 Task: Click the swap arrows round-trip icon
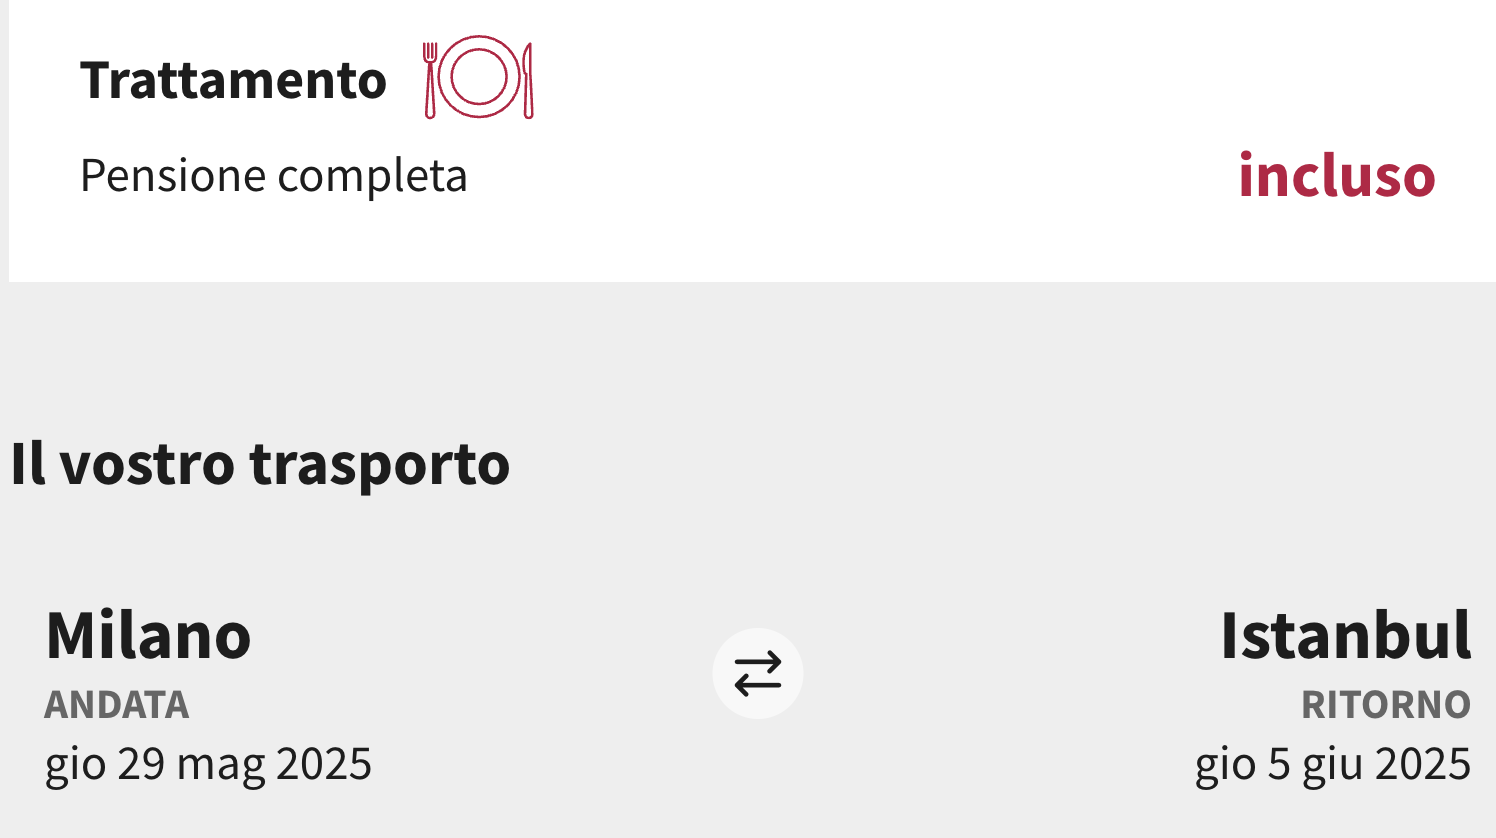click(758, 673)
